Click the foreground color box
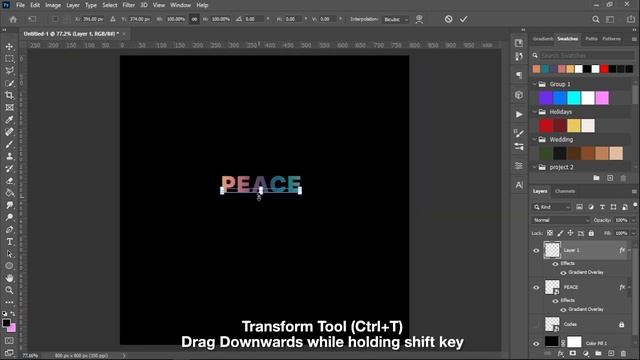 (6, 323)
